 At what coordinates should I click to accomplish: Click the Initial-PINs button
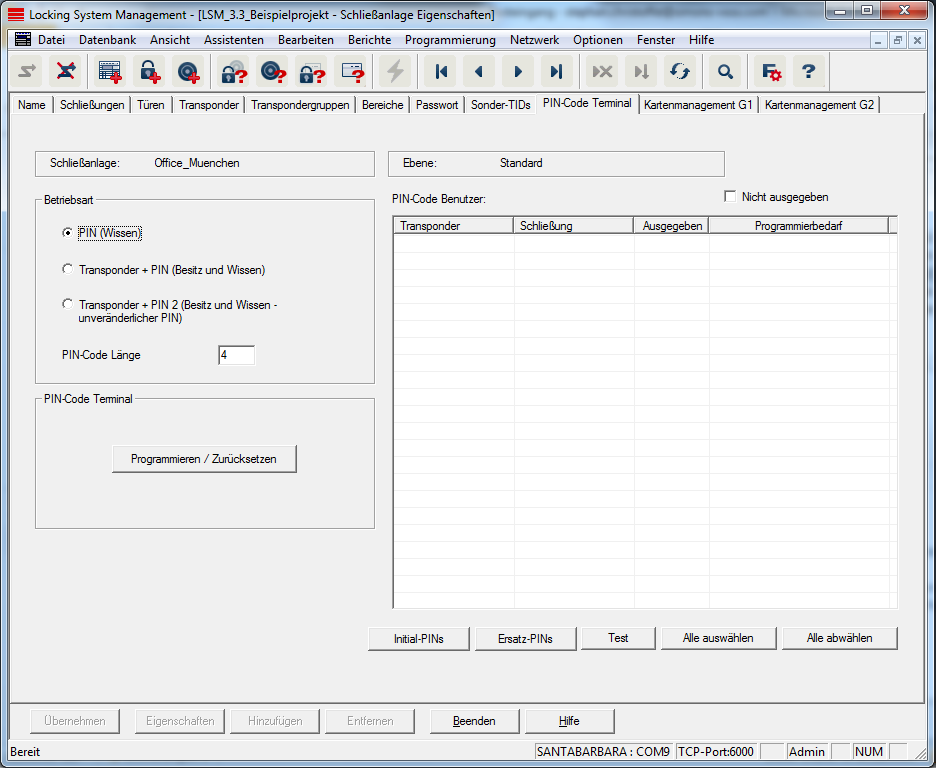(x=419, y=638)
